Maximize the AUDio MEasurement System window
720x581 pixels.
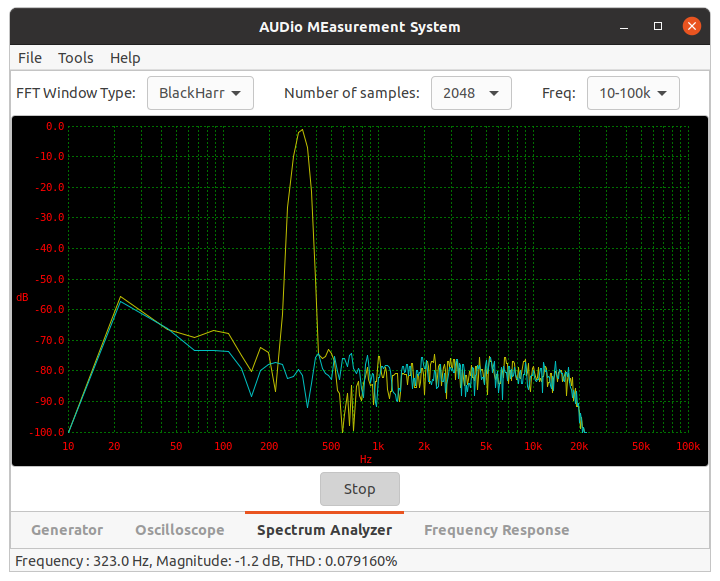(x=658, y=27)
